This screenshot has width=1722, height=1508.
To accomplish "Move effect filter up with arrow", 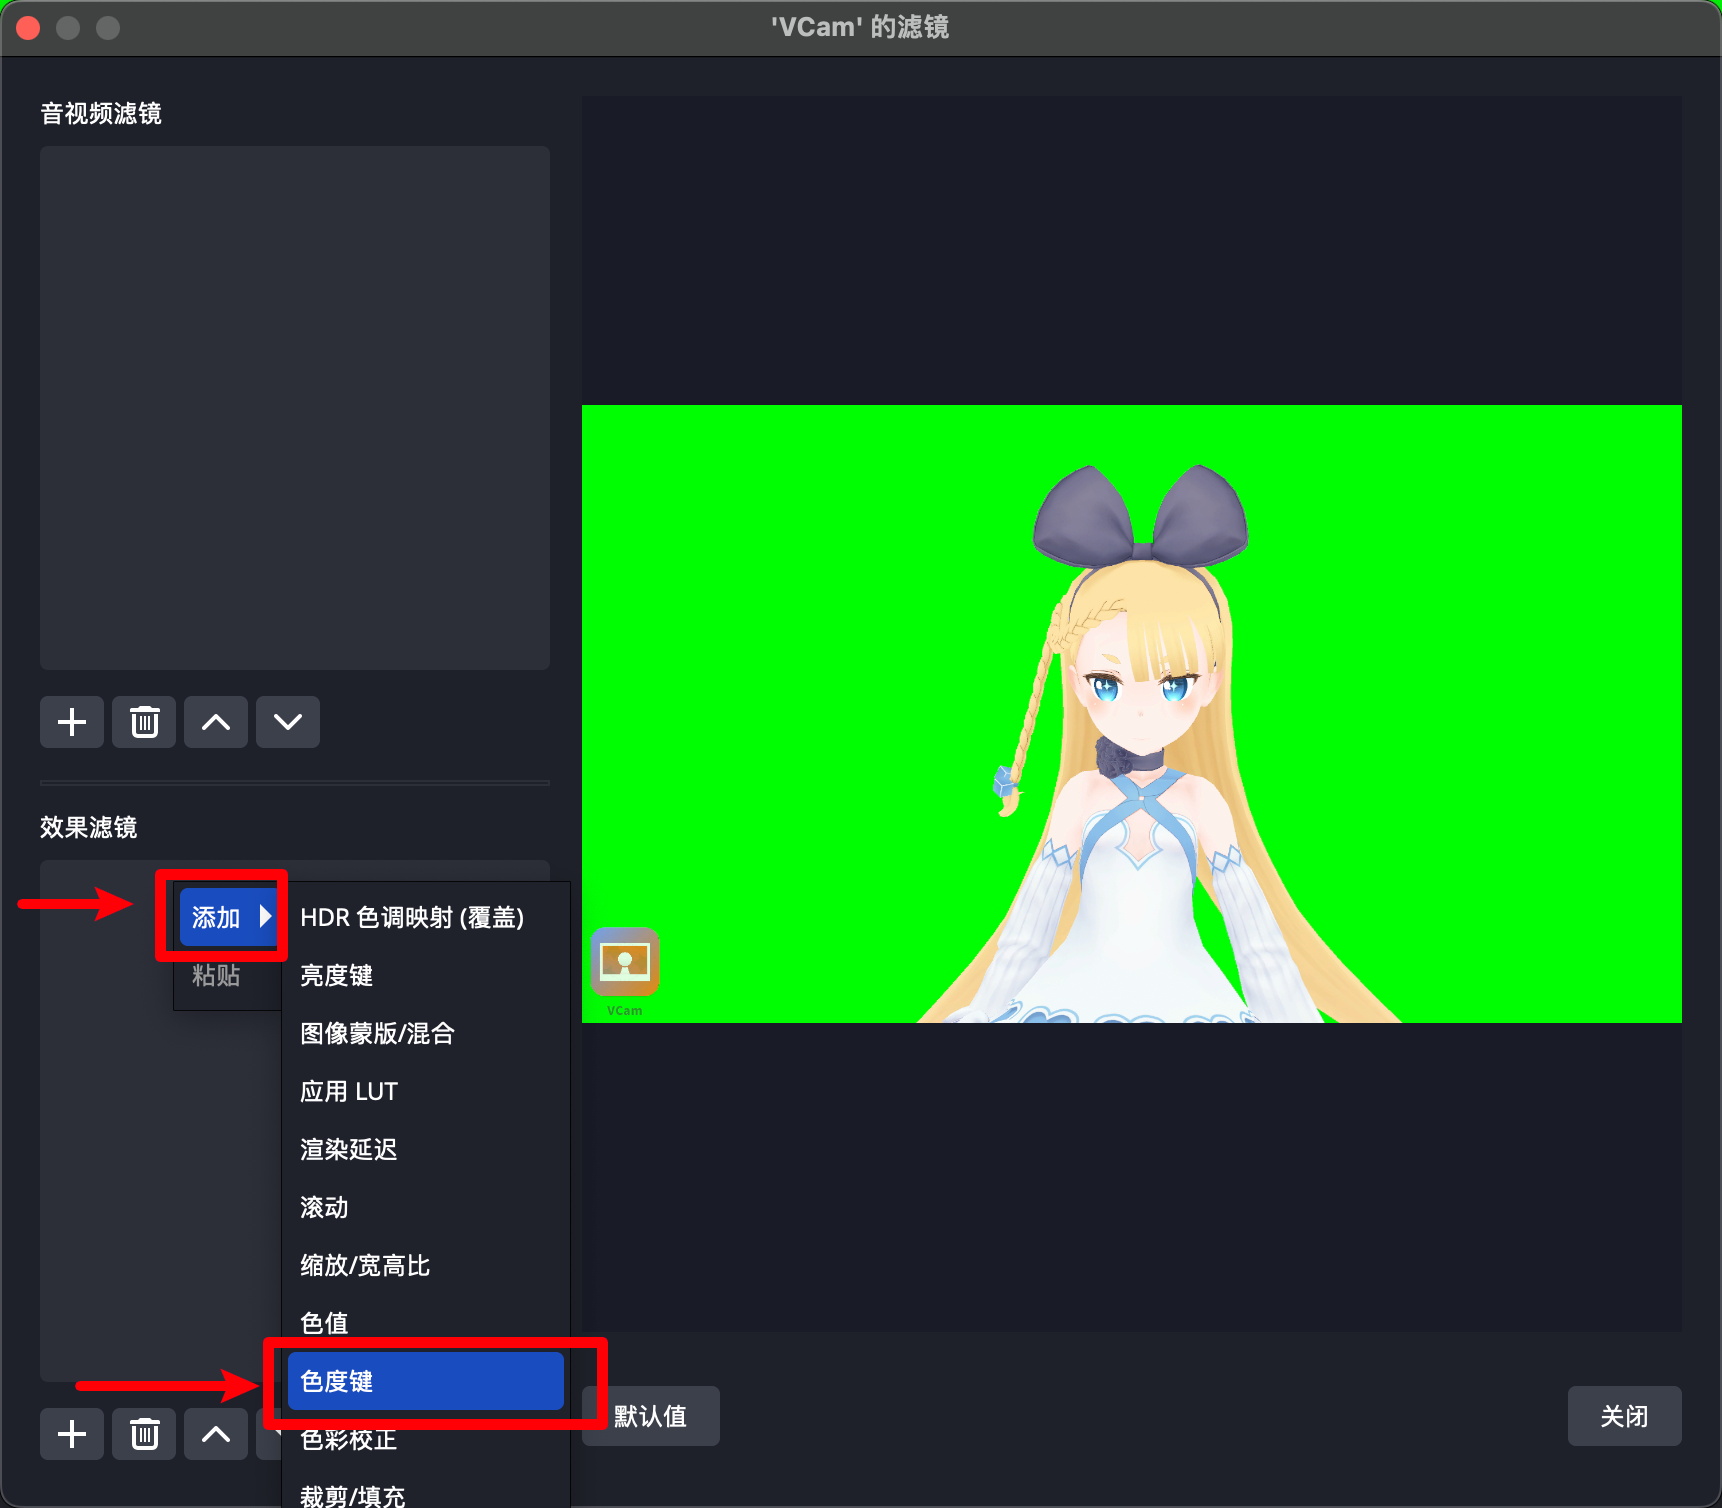I will (x=216, y=1435).
